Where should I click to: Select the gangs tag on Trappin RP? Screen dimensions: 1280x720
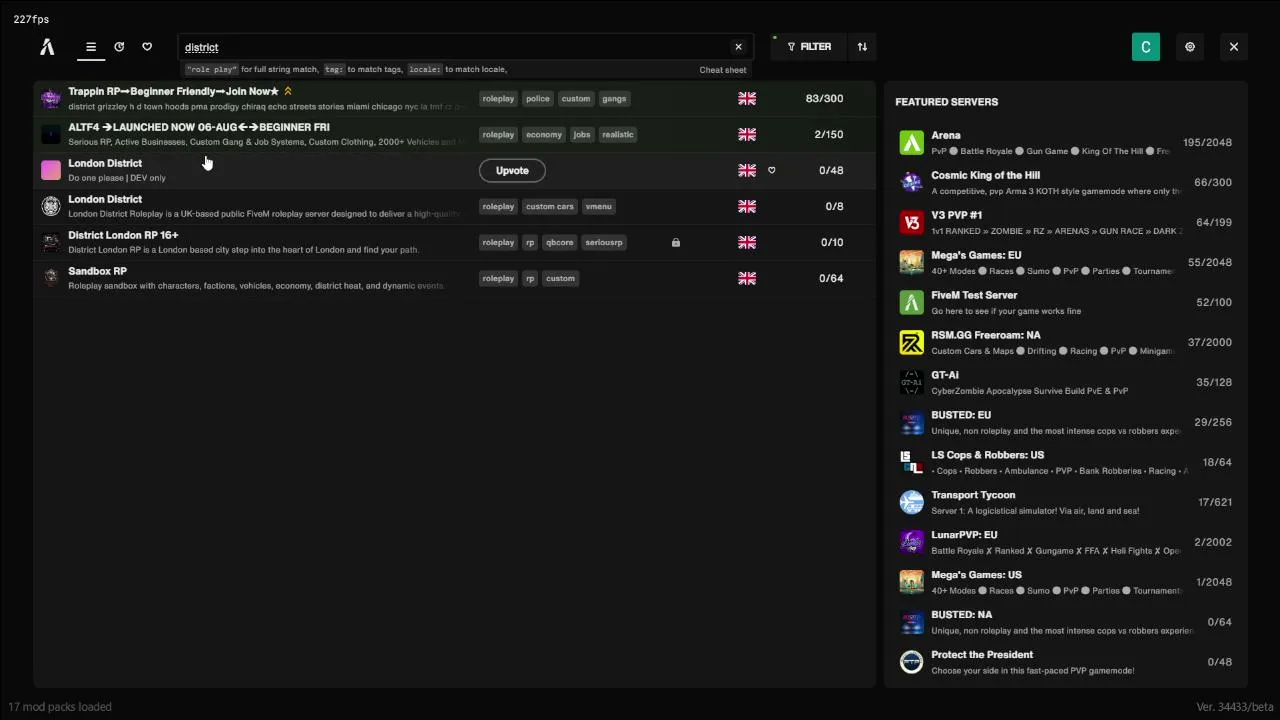[x=614, y=98]
